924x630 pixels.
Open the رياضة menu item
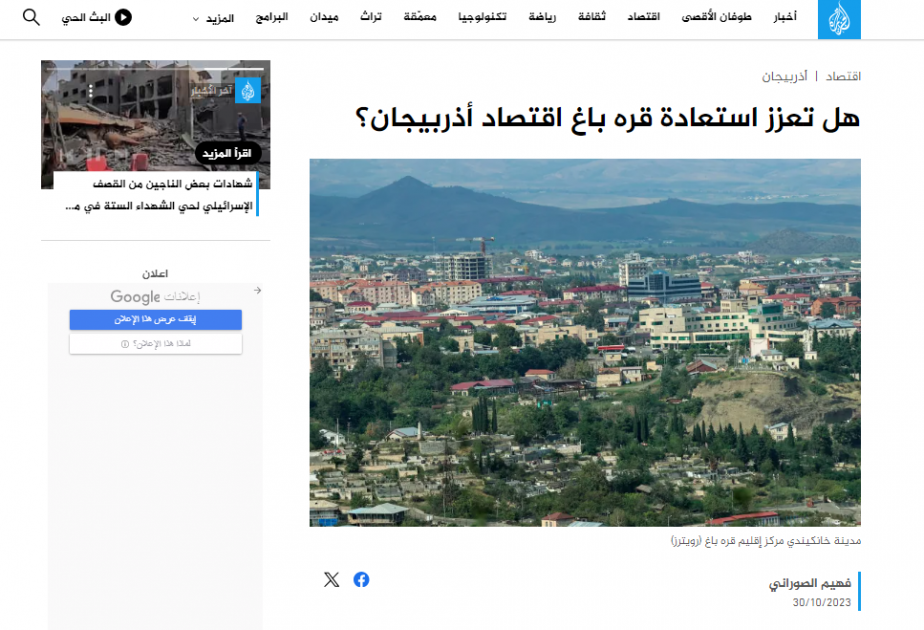point(542,17)
